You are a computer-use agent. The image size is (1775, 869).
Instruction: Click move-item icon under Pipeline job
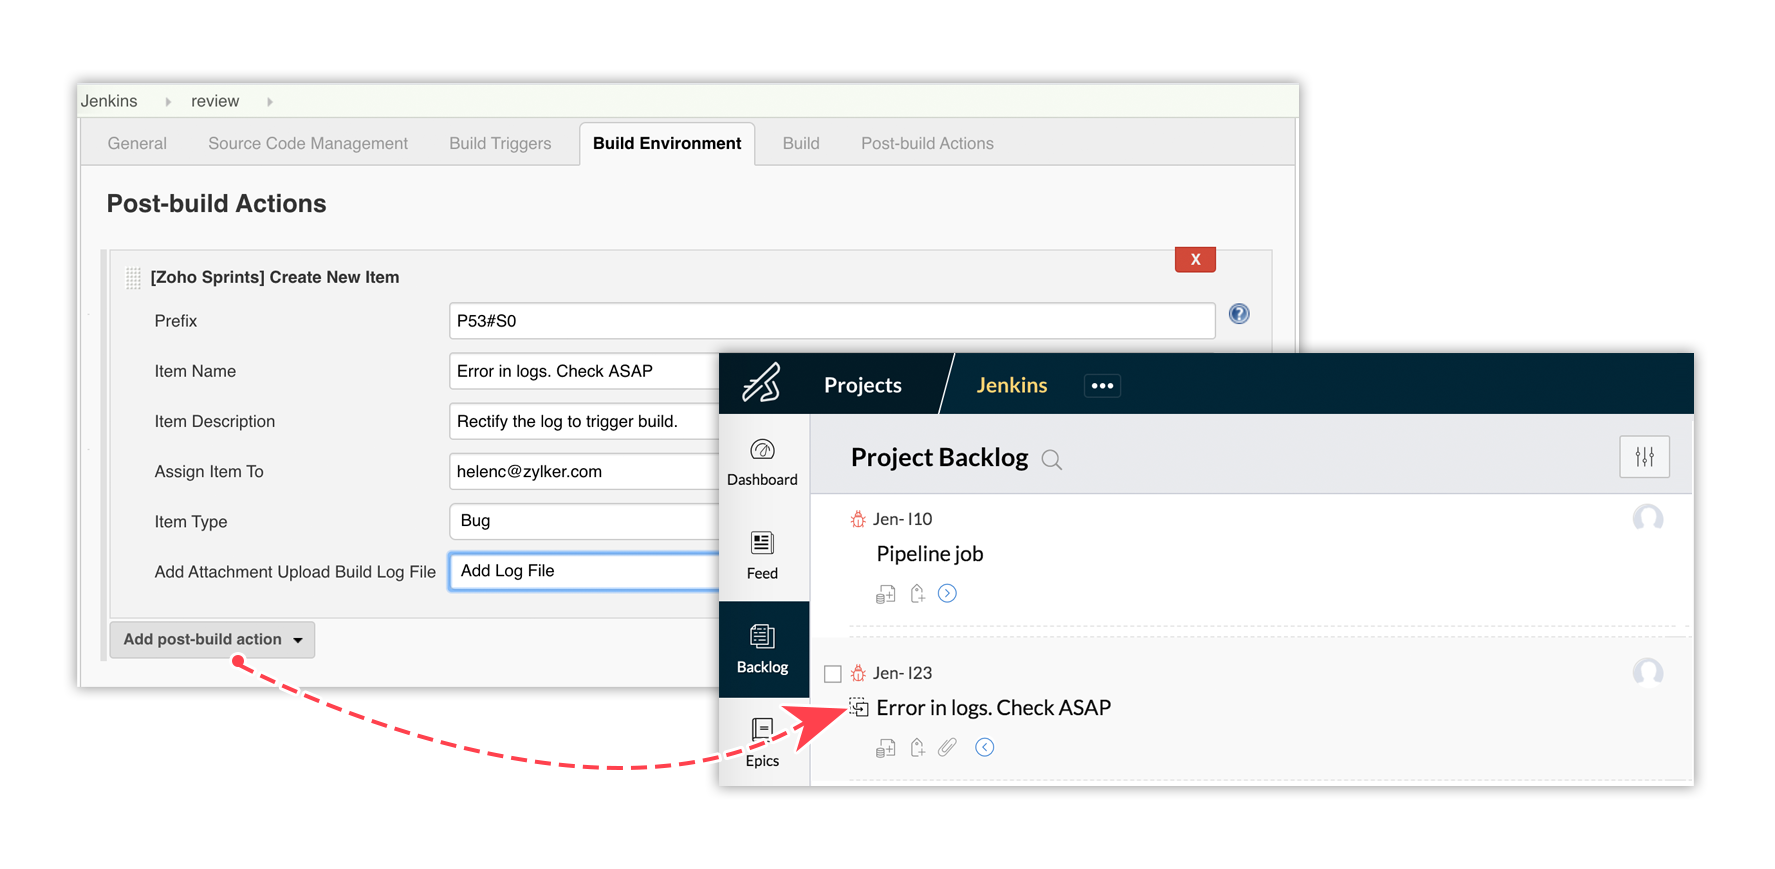click(917, 594)
